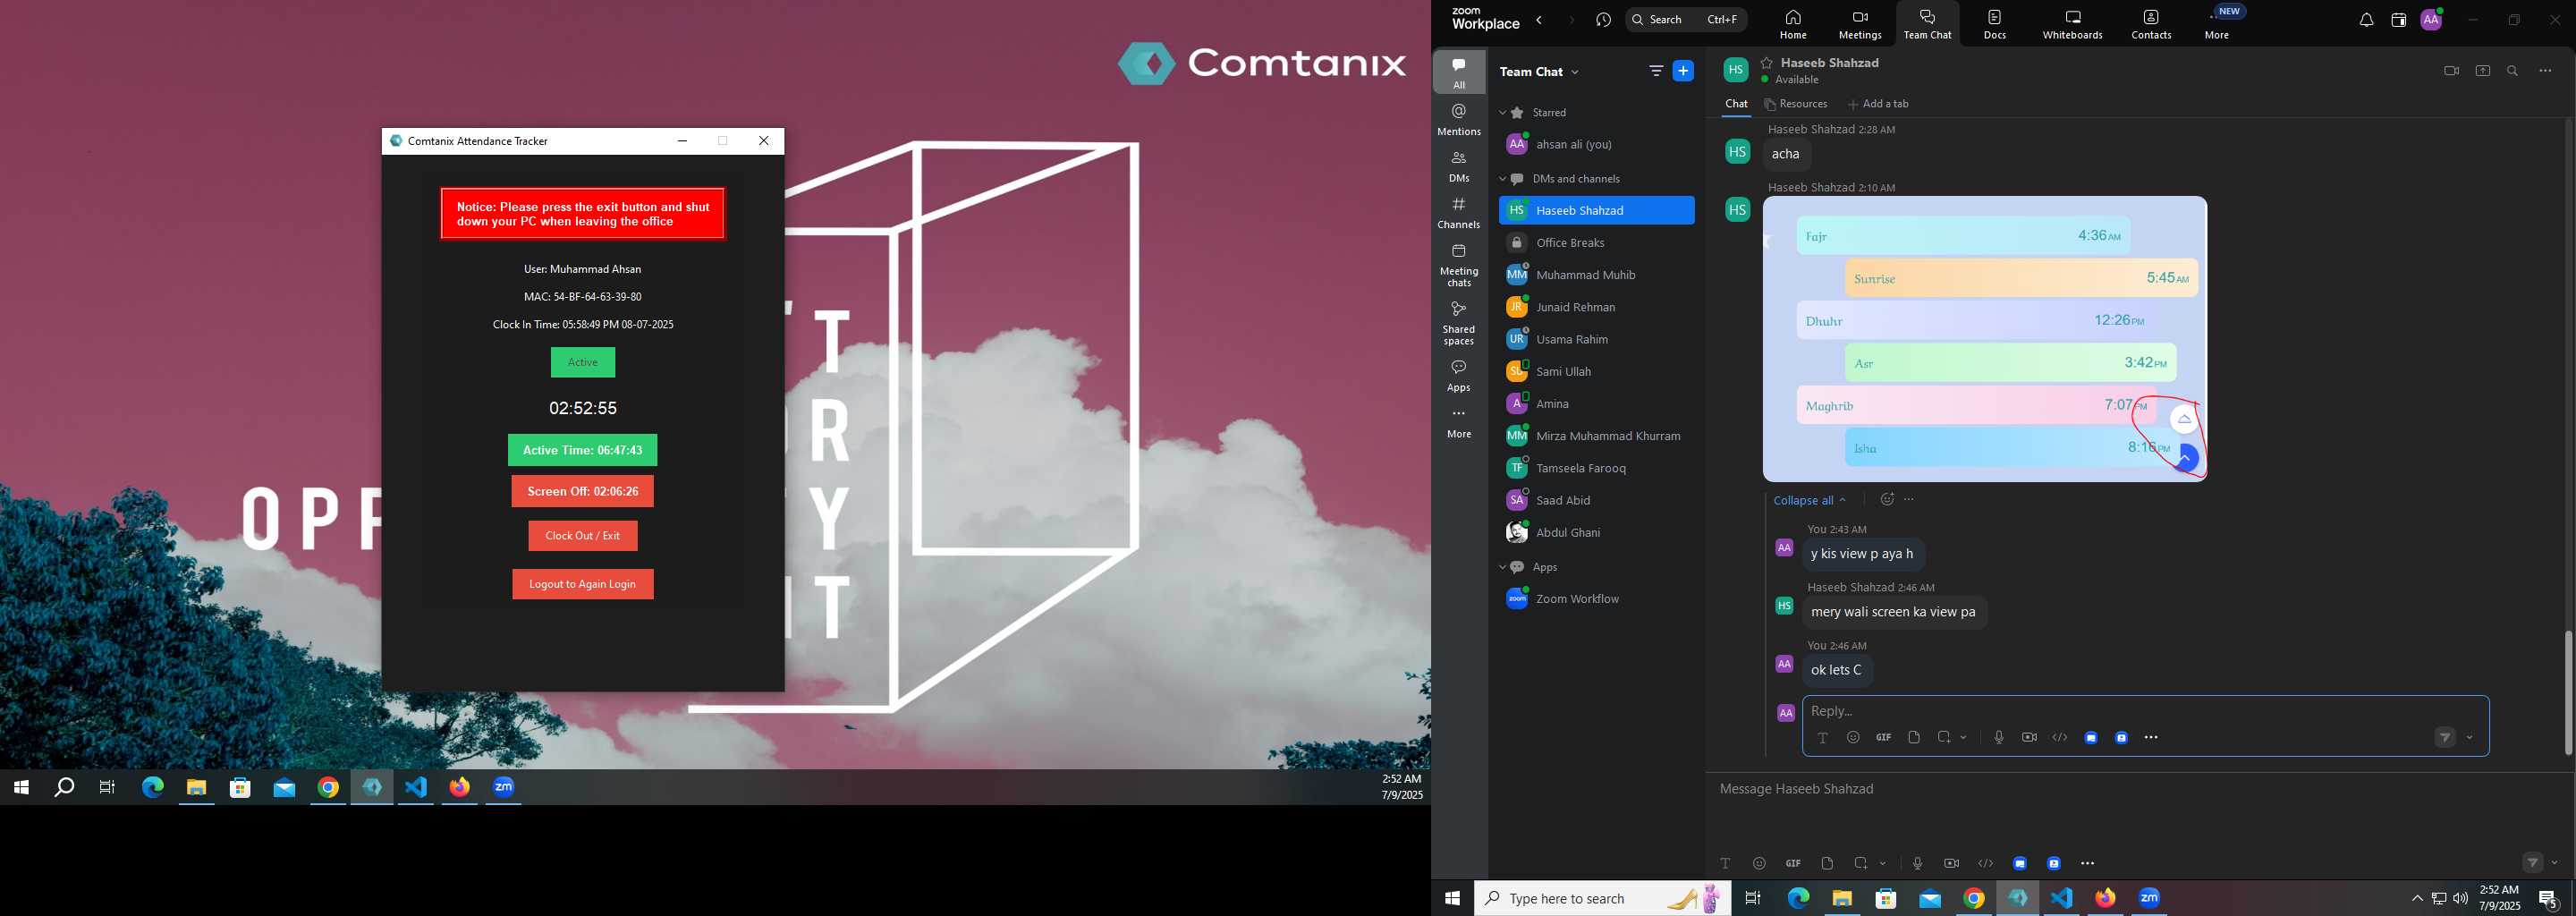Viewport: 2576px width, 916px height.
Task: Record a video message in the Reply box
Action: pyautogui.click(x=2029, y=738)
